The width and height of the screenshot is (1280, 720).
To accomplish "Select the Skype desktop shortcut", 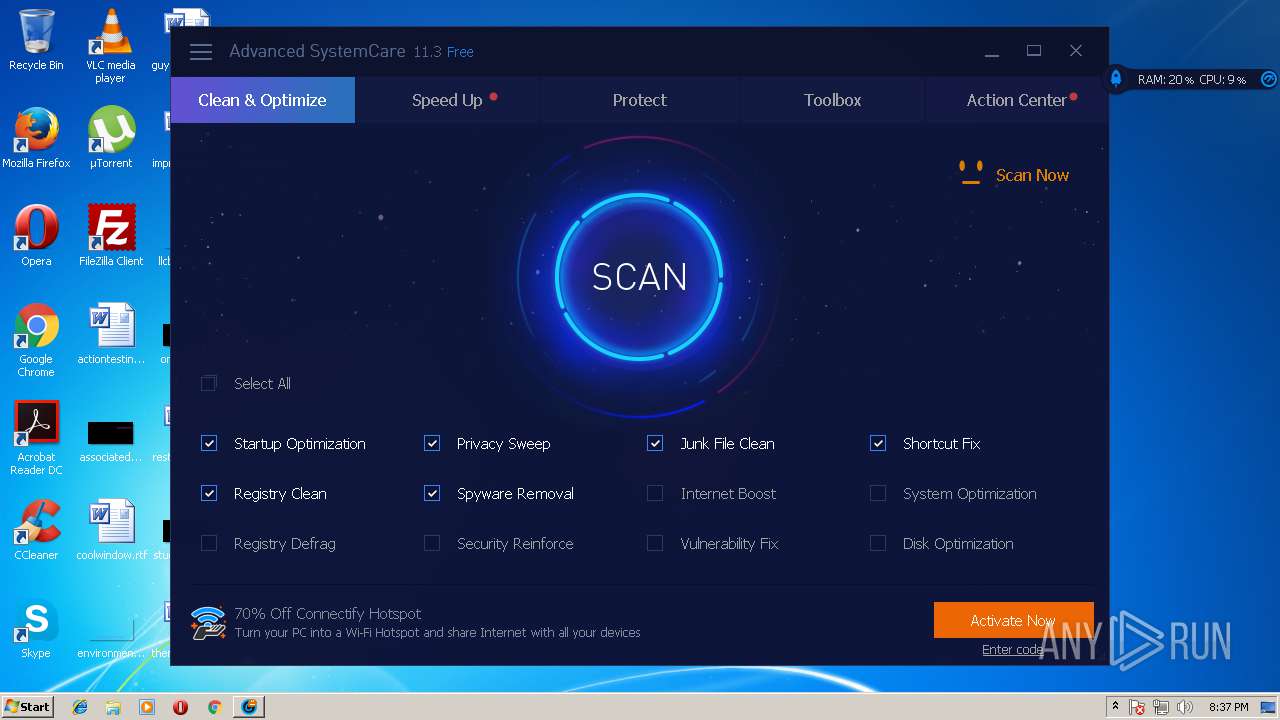I will [36, 628].
